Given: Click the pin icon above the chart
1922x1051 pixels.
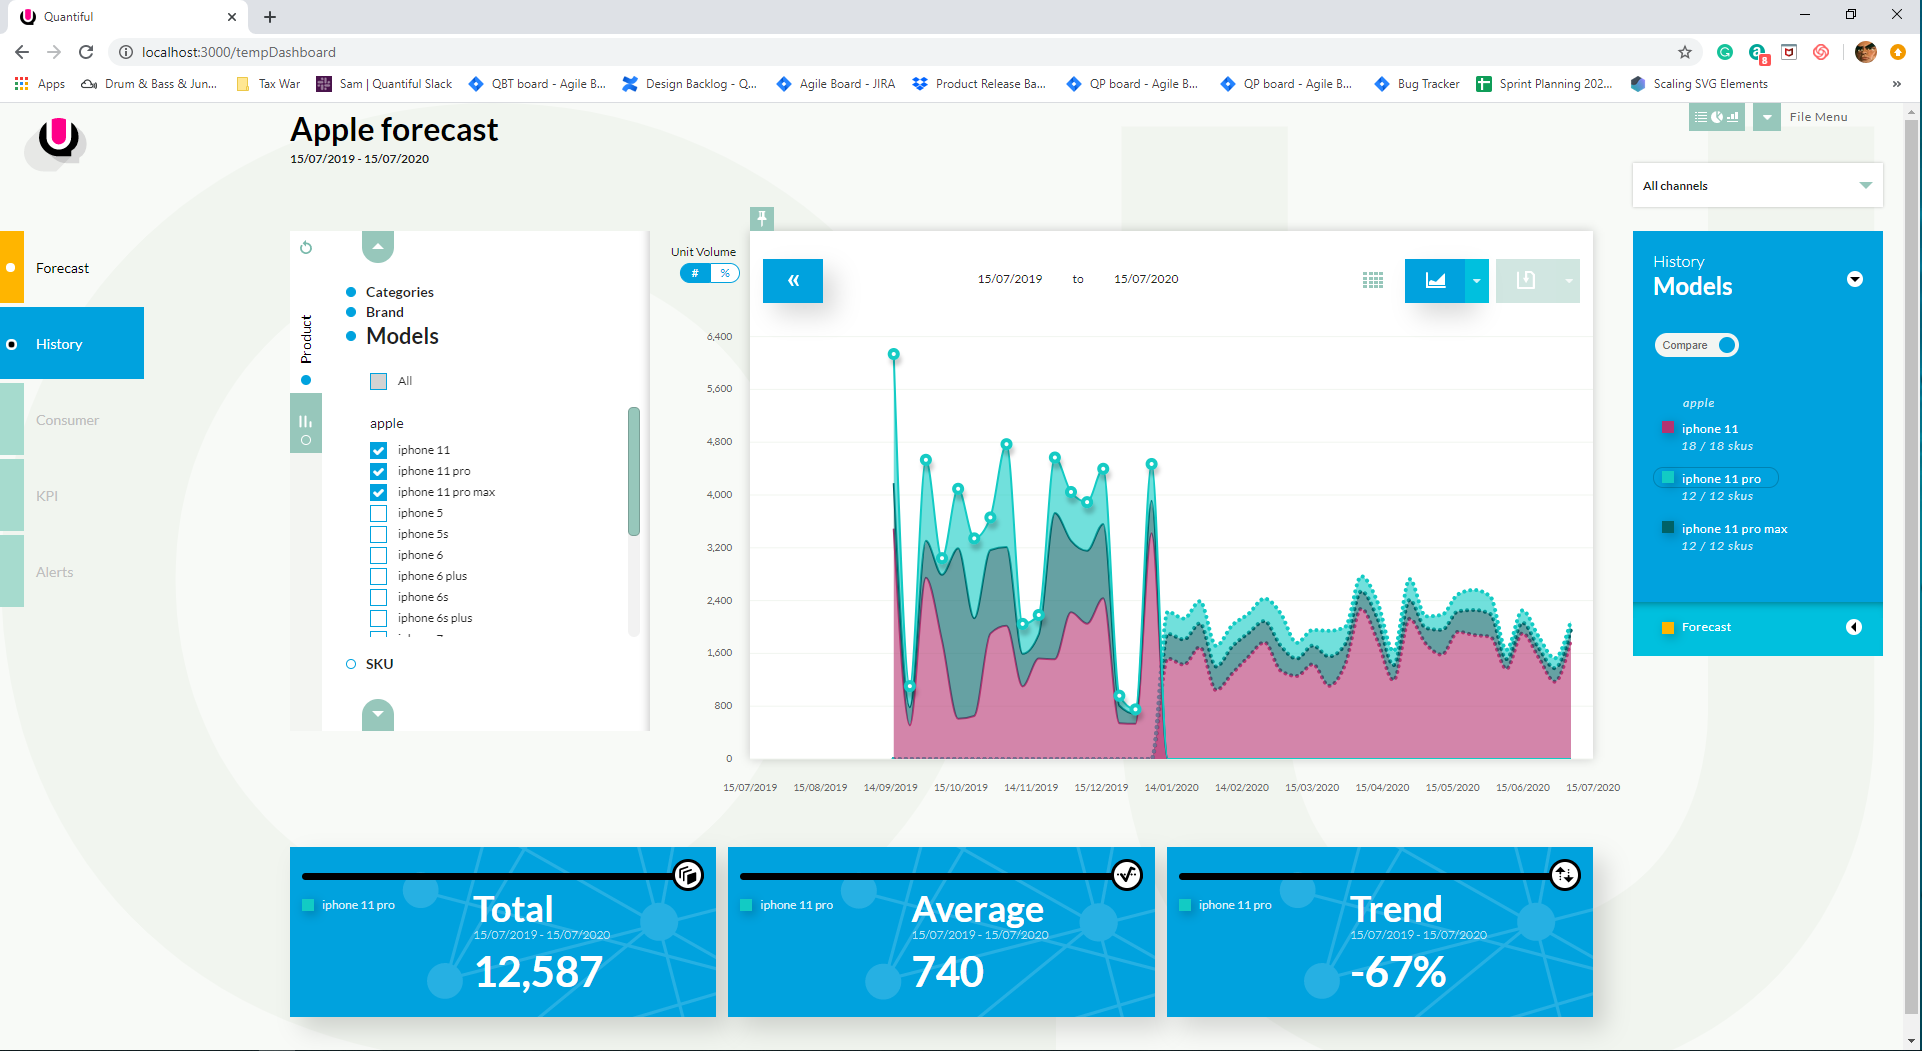Looking at the screenshot, I should coord(762,218).
